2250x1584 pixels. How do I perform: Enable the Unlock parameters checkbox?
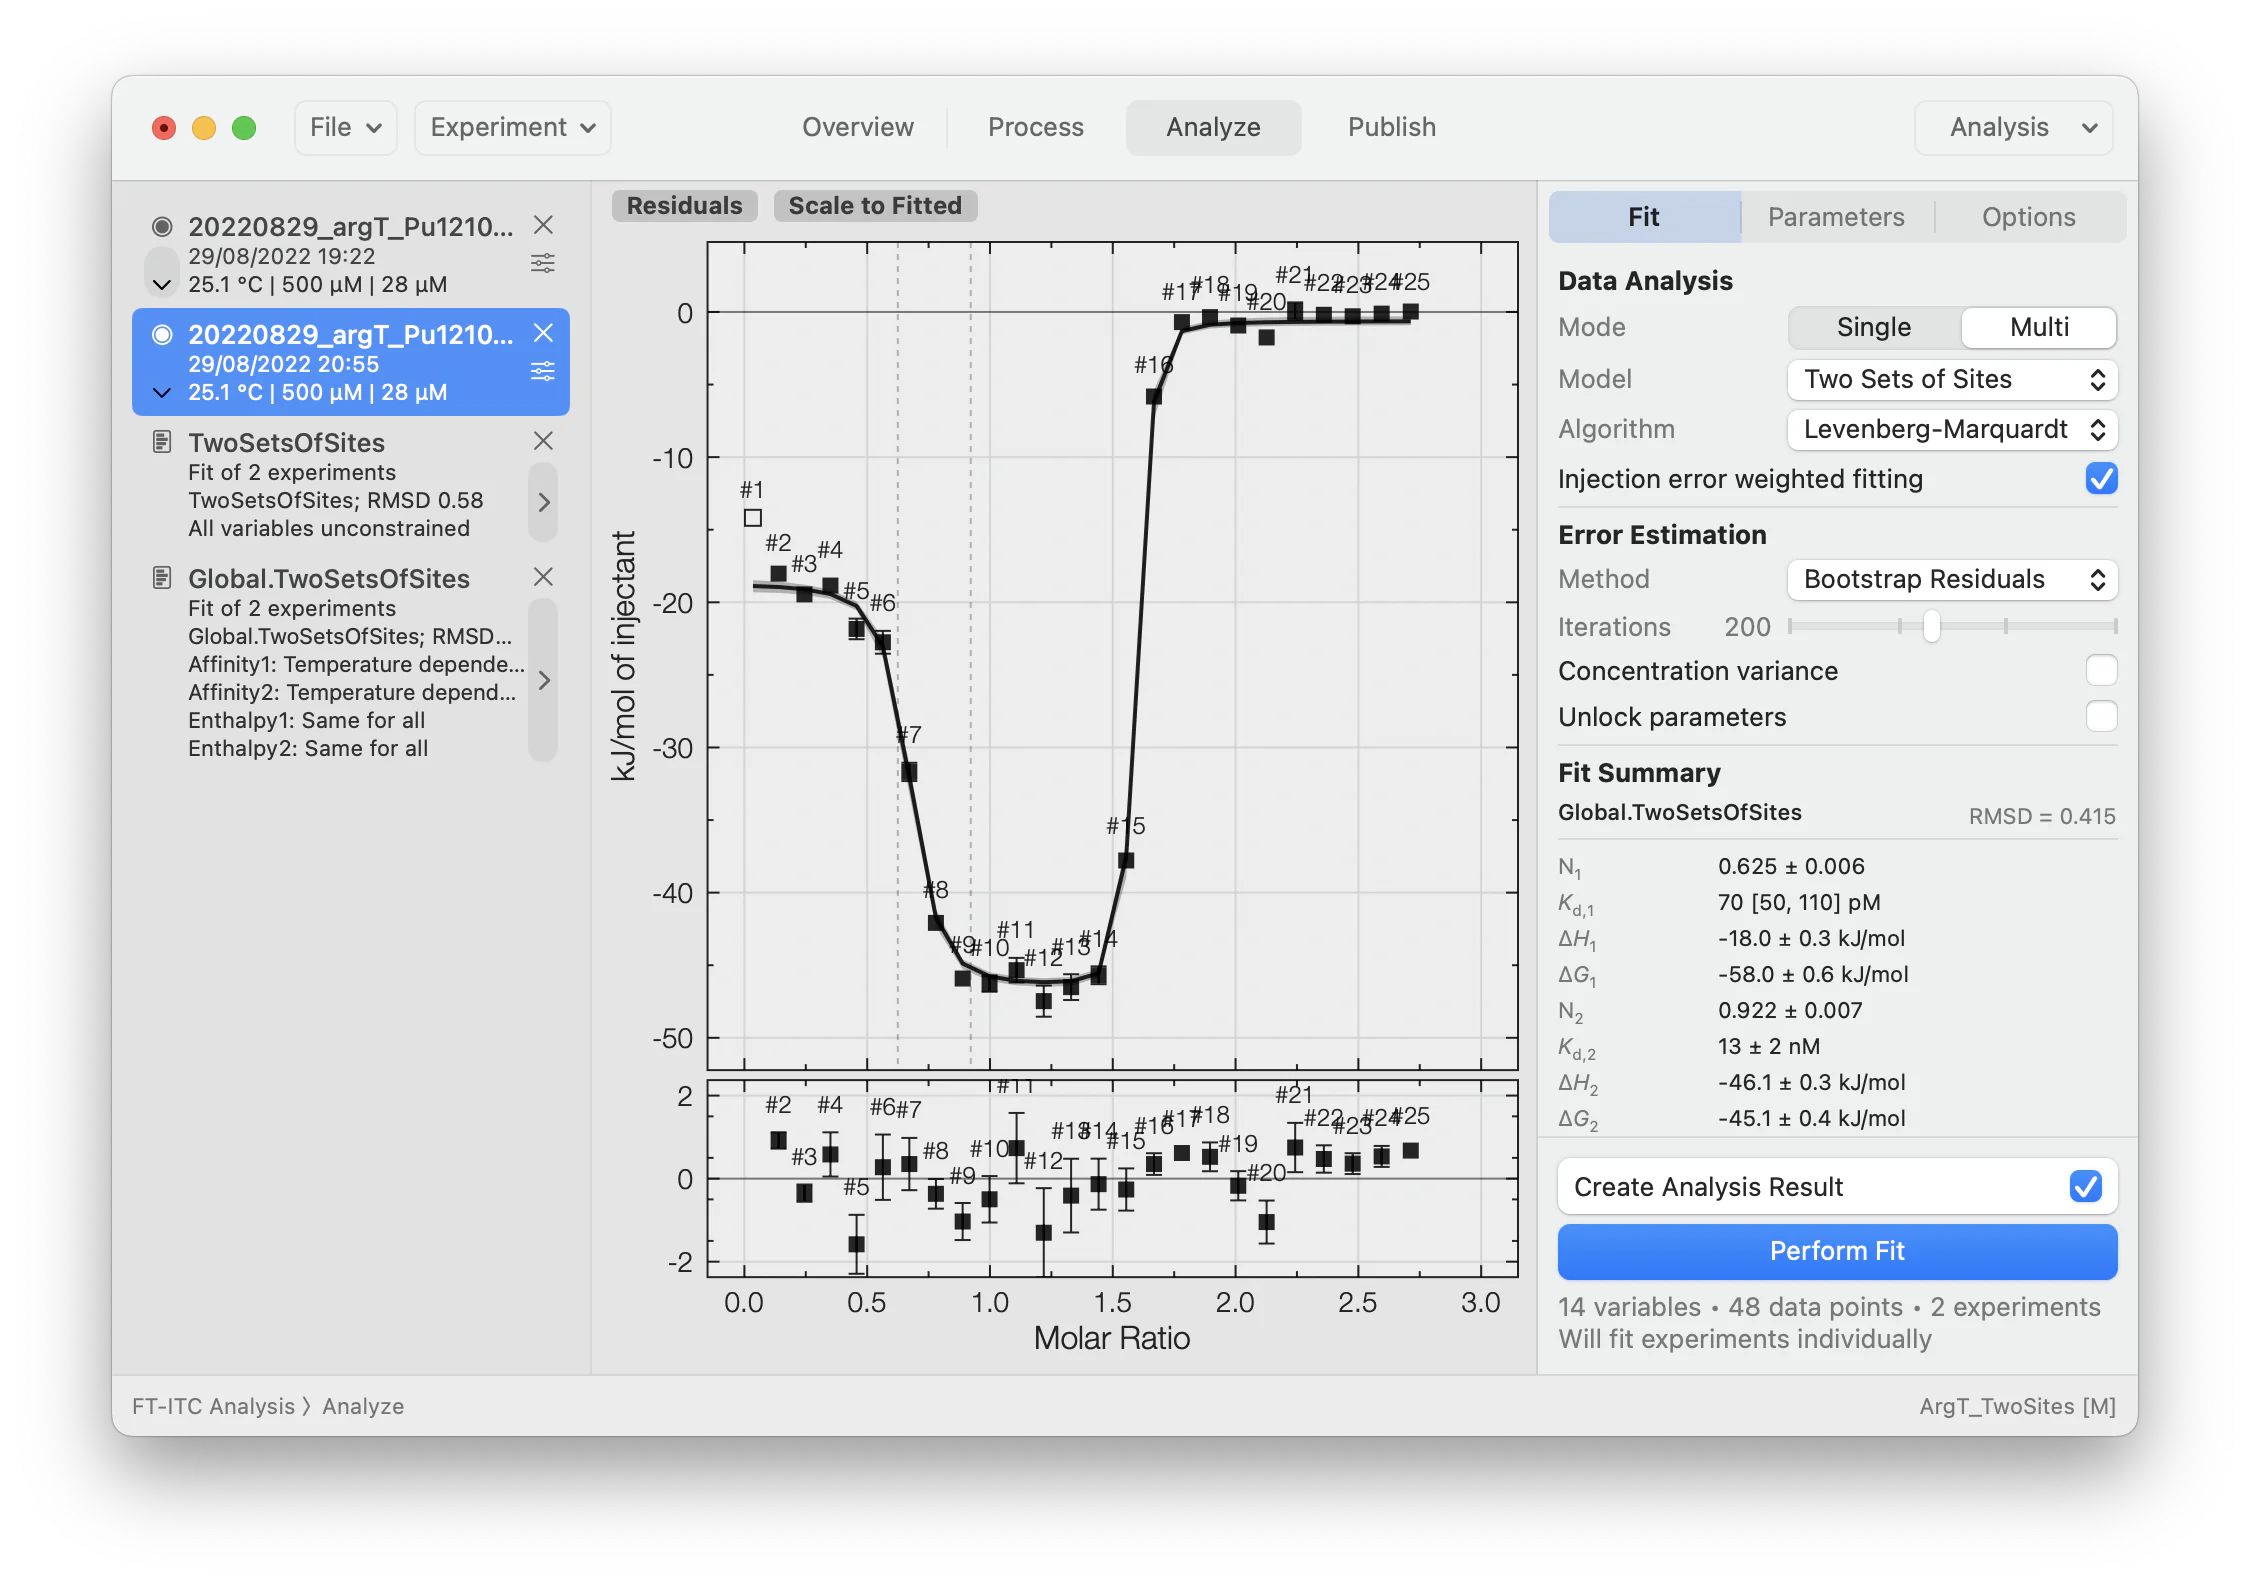coord(2101,717)
